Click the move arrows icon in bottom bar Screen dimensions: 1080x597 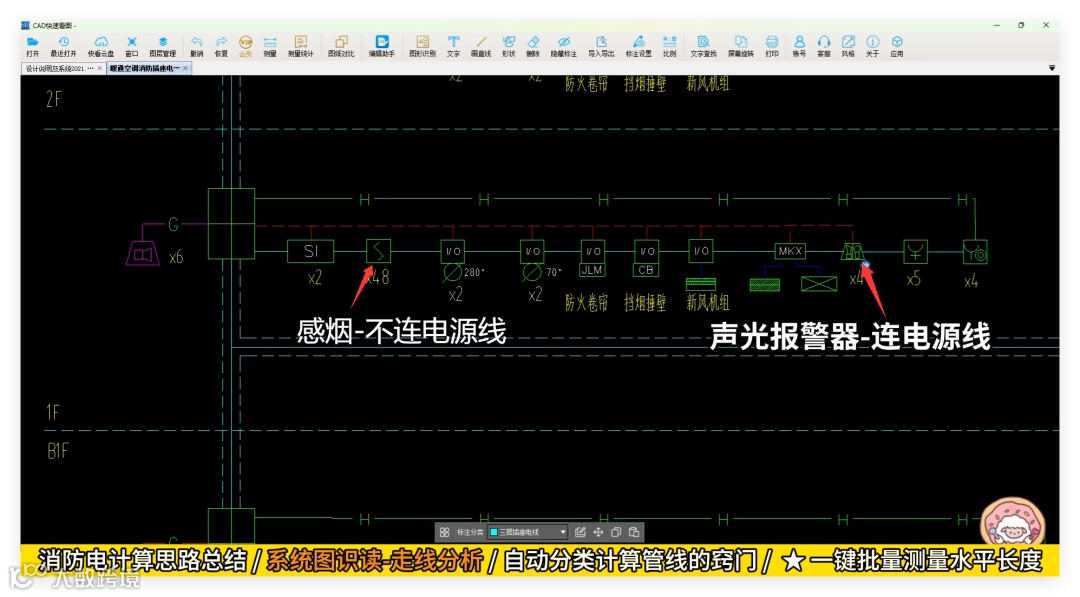[598, 532]
